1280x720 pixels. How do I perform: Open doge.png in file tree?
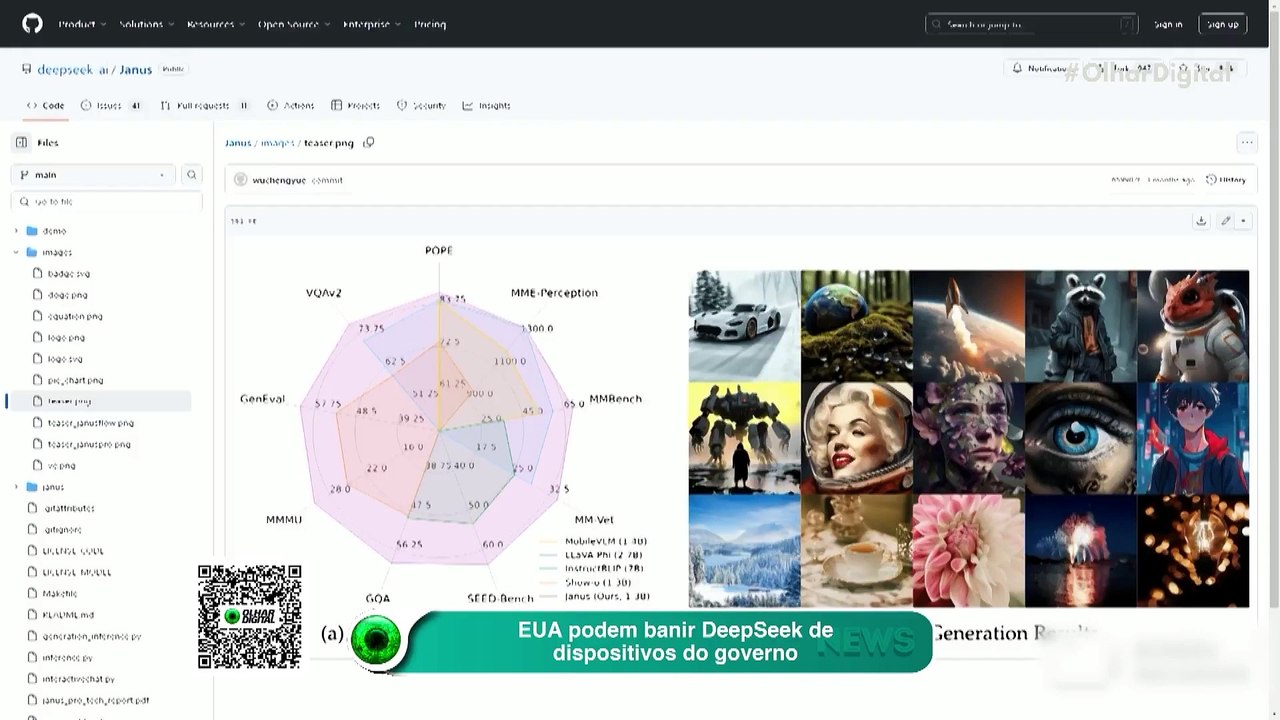[68, 295]
